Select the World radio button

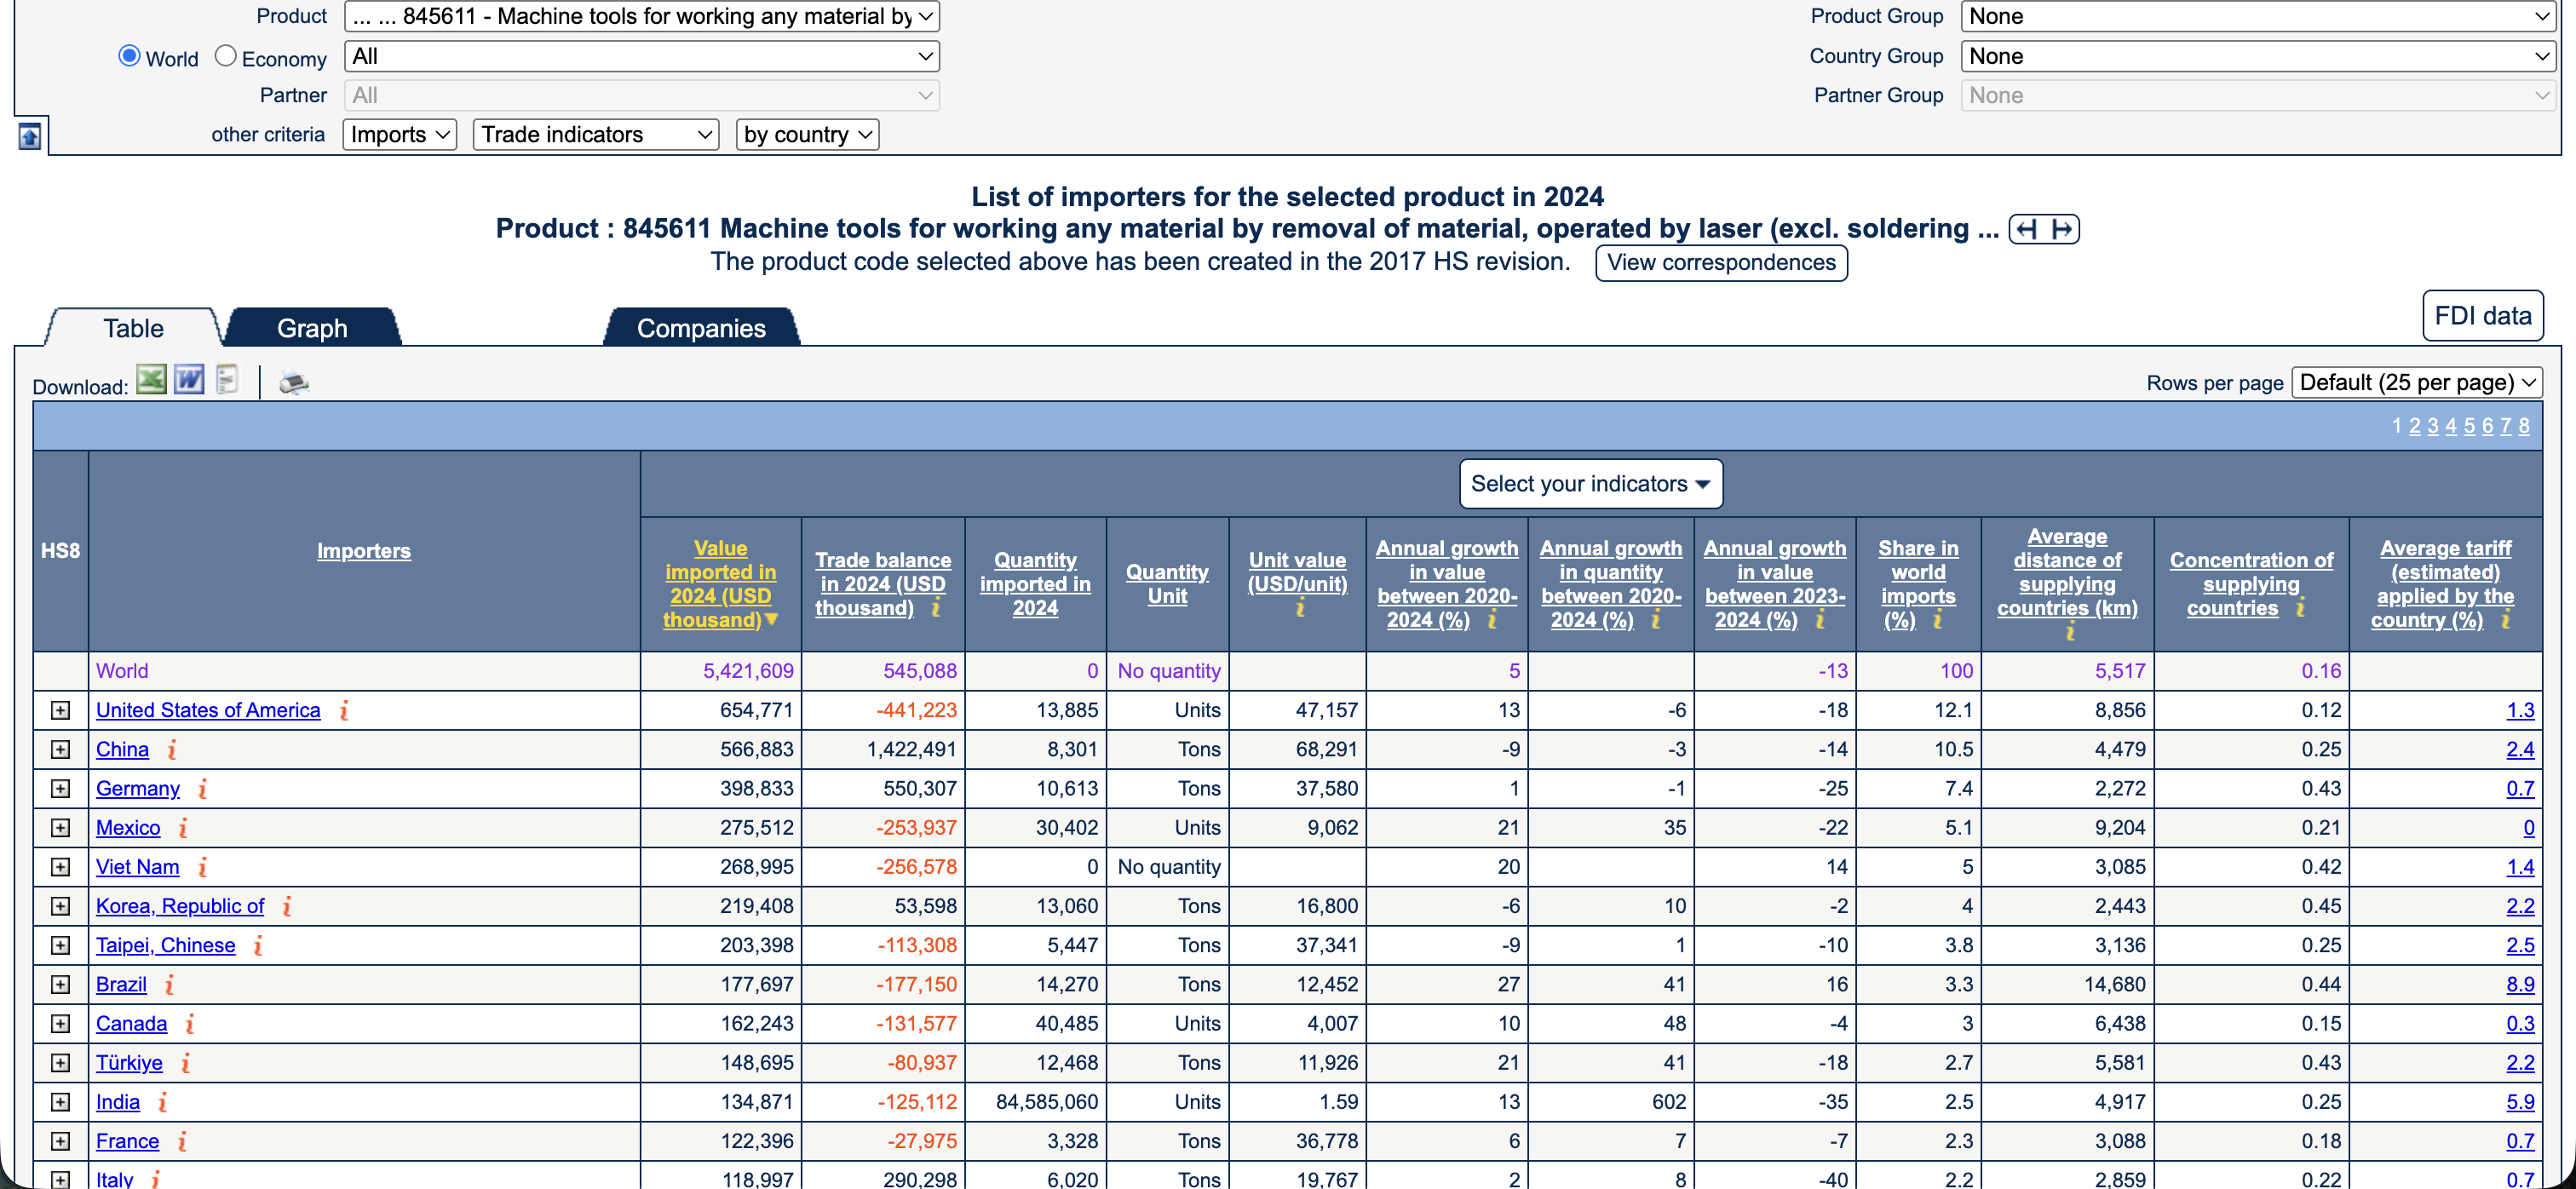[129, 57]
